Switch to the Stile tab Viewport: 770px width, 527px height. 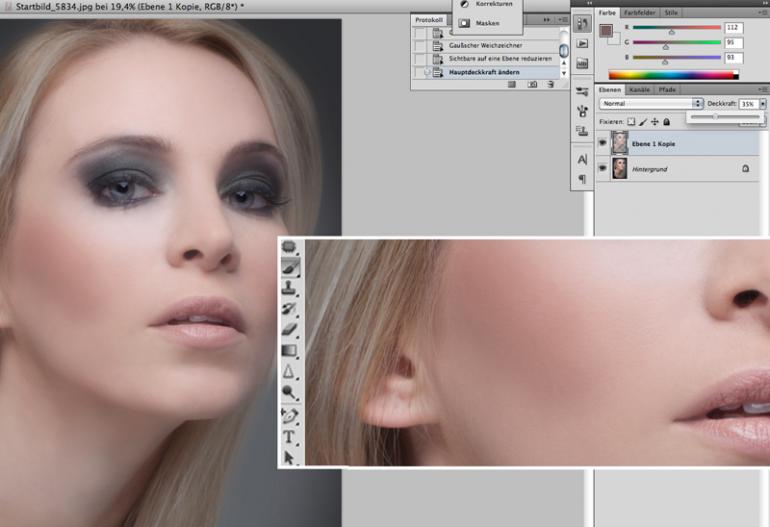coord(671,13)
